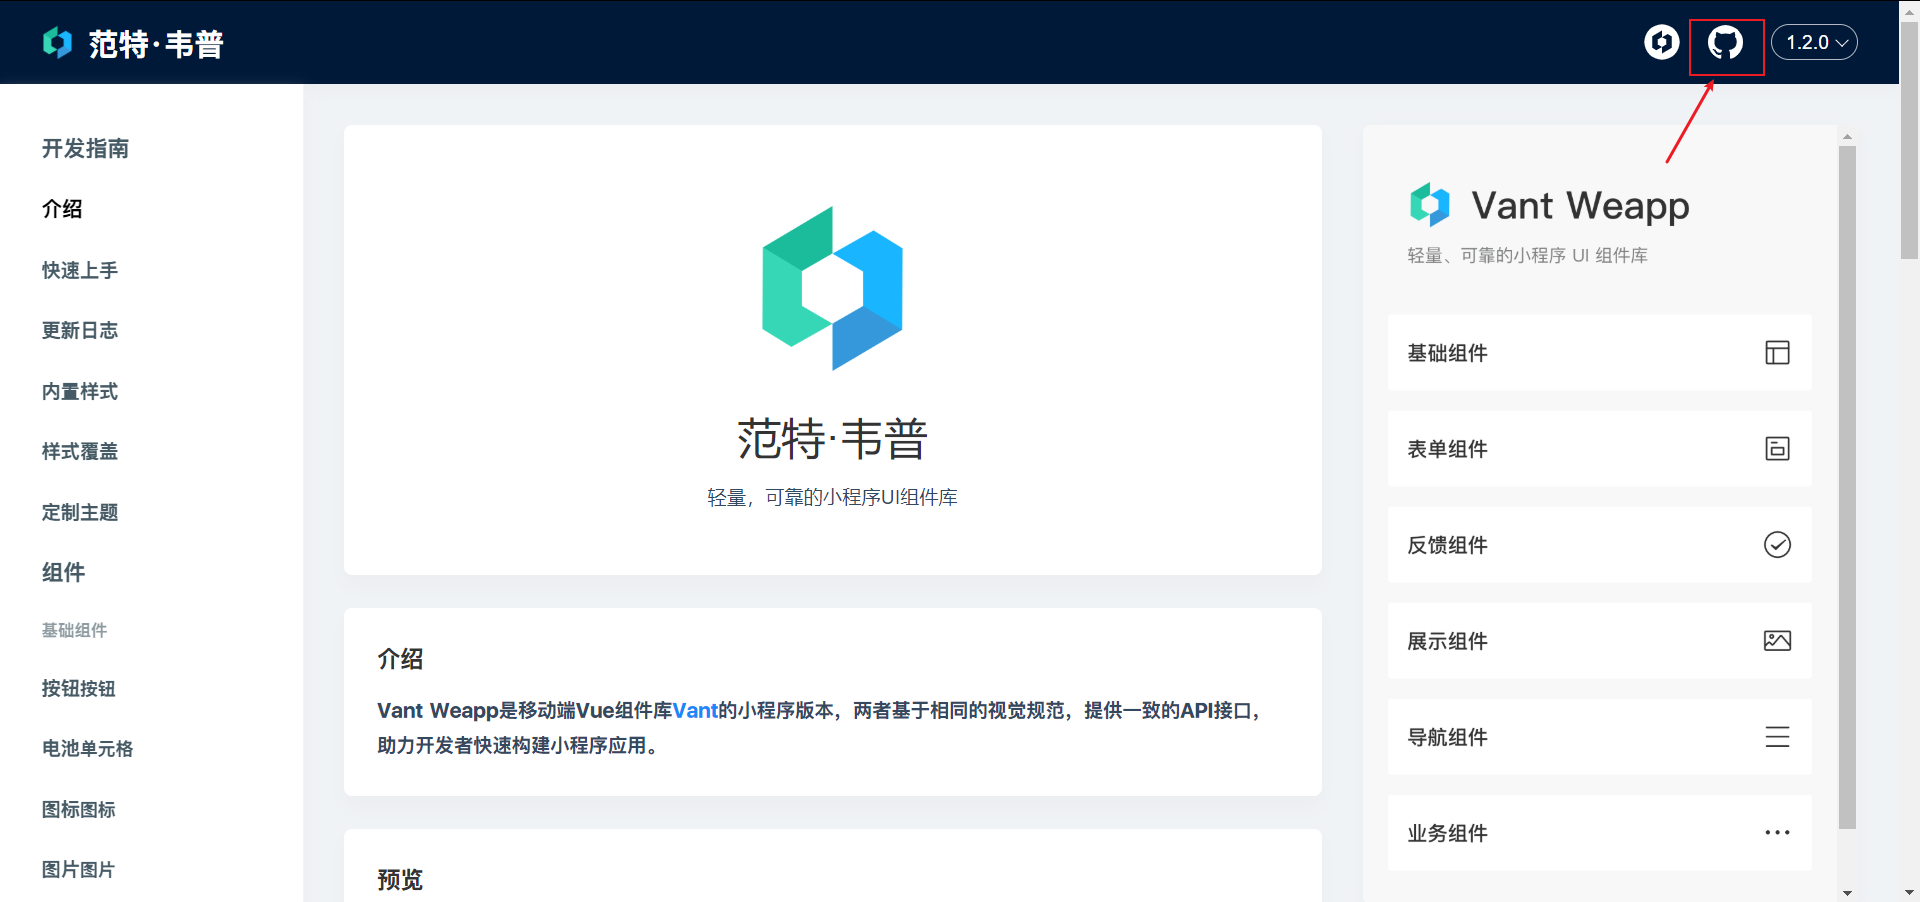Click the ellipsis icon on 业务组件 card
Image resolution: width=1920 pixels, height=902 pixels.
1777,833
